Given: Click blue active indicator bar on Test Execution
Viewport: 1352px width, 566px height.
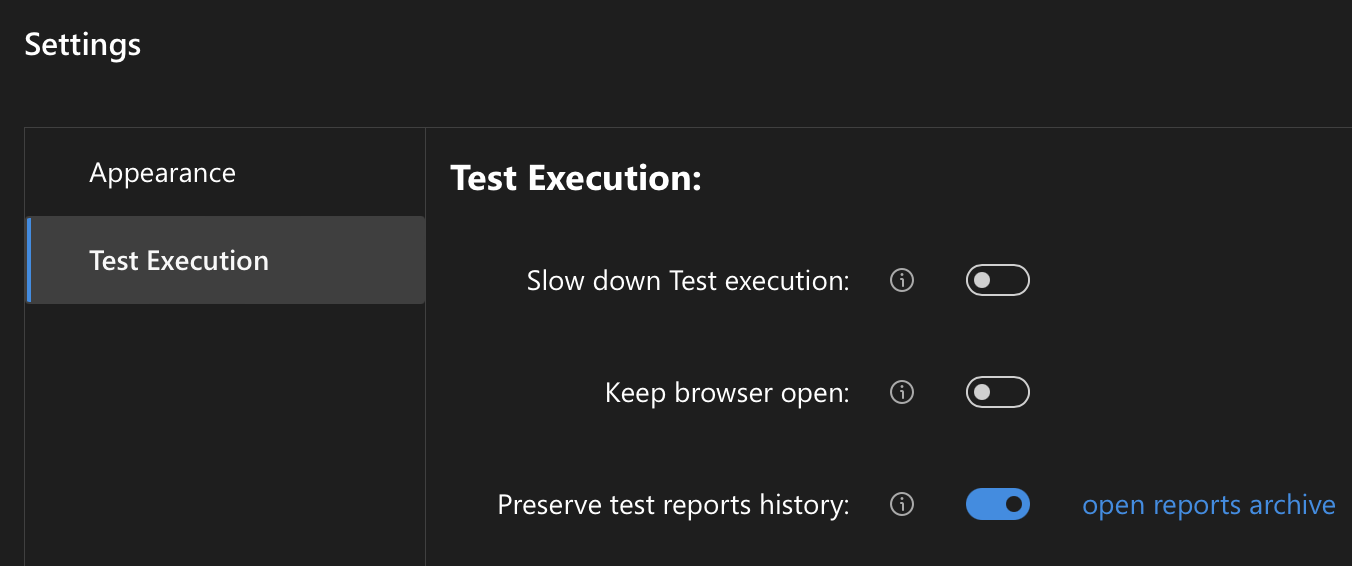Looking at the screenshot, I should (29, 260).
